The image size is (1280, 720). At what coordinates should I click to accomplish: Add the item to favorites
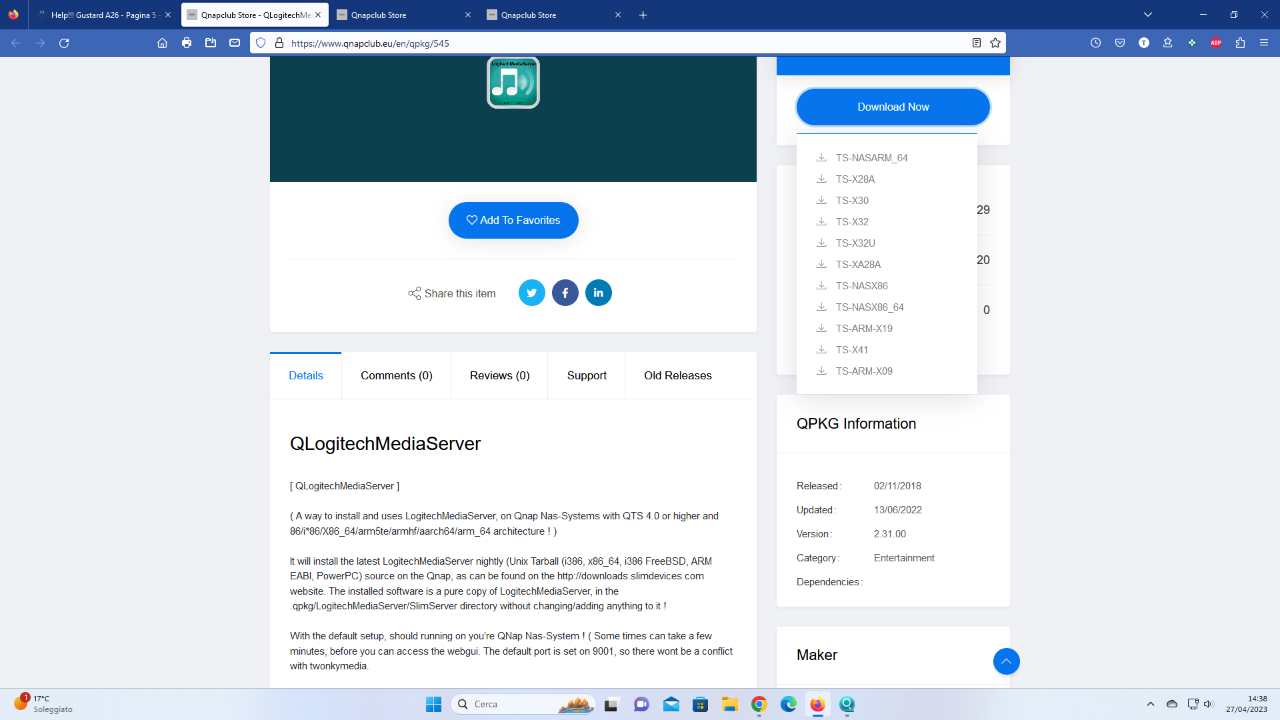(513, 220)
